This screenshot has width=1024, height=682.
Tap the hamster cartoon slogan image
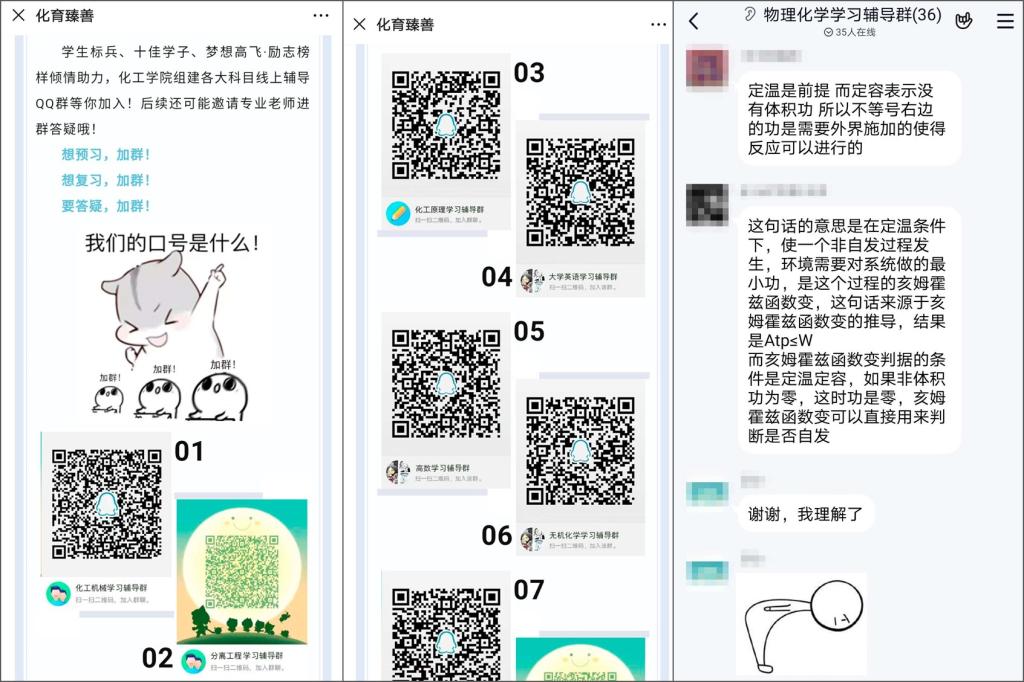click(x=171, y=325)
